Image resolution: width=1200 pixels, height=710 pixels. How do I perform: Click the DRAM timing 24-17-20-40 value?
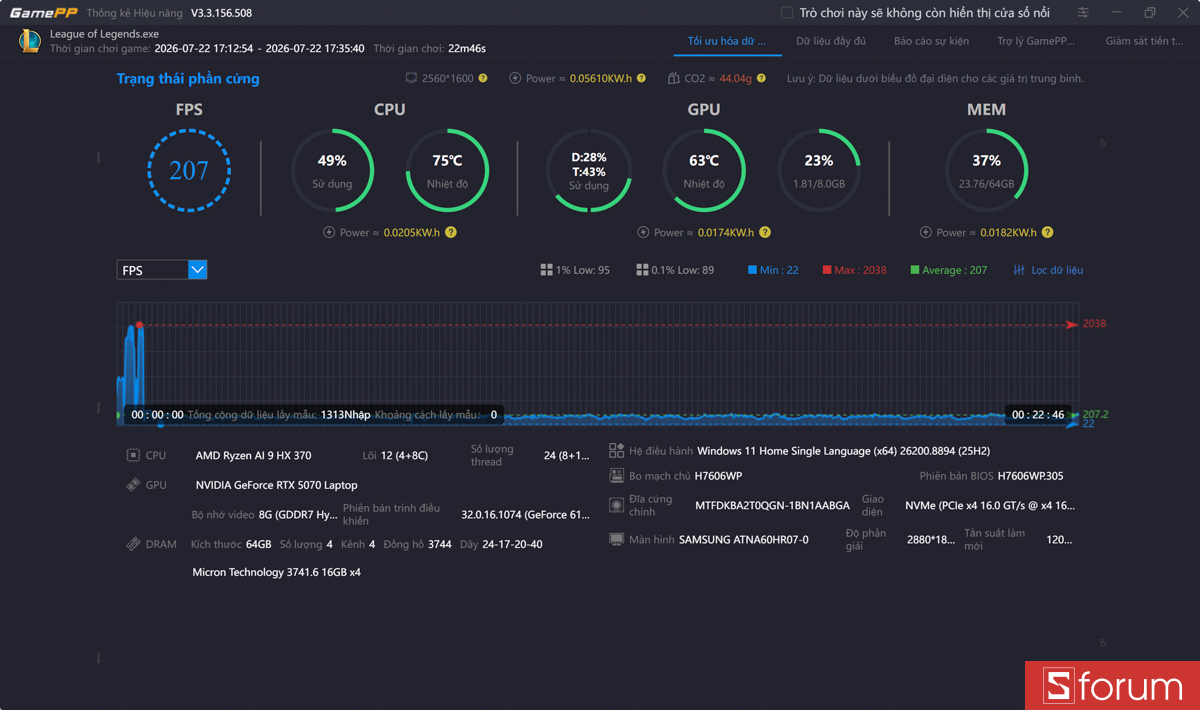click(x=512, y=544)
